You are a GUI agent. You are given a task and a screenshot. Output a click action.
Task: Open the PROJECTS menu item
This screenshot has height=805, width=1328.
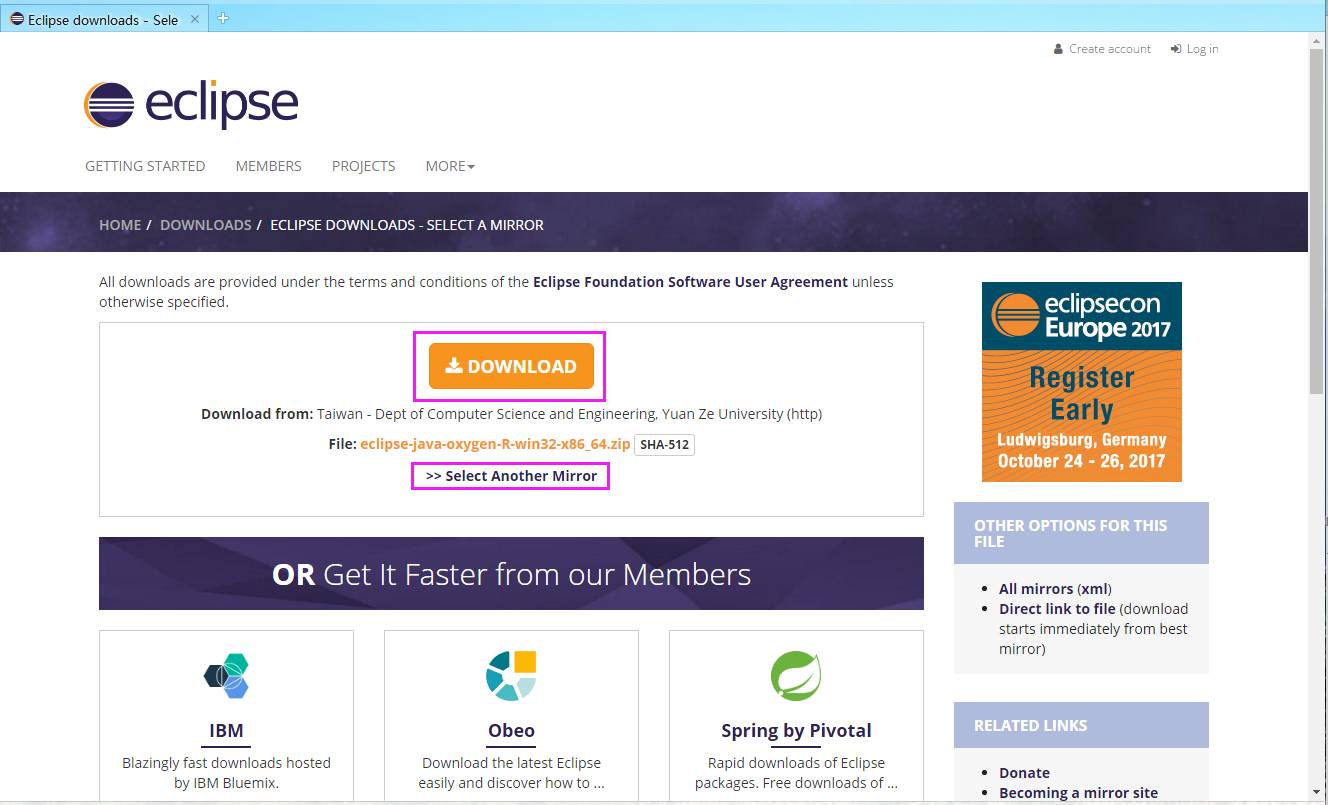363,166
